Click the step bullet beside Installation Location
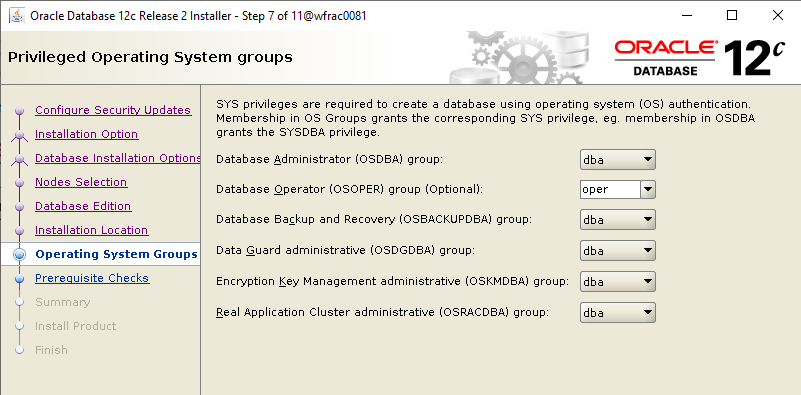The image size is (801, 395). pyautogui.click(x=20, y=230)
